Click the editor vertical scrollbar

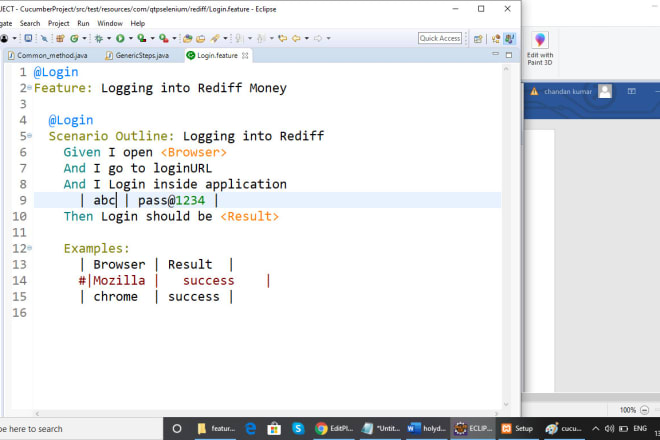(x=506, y=236)
